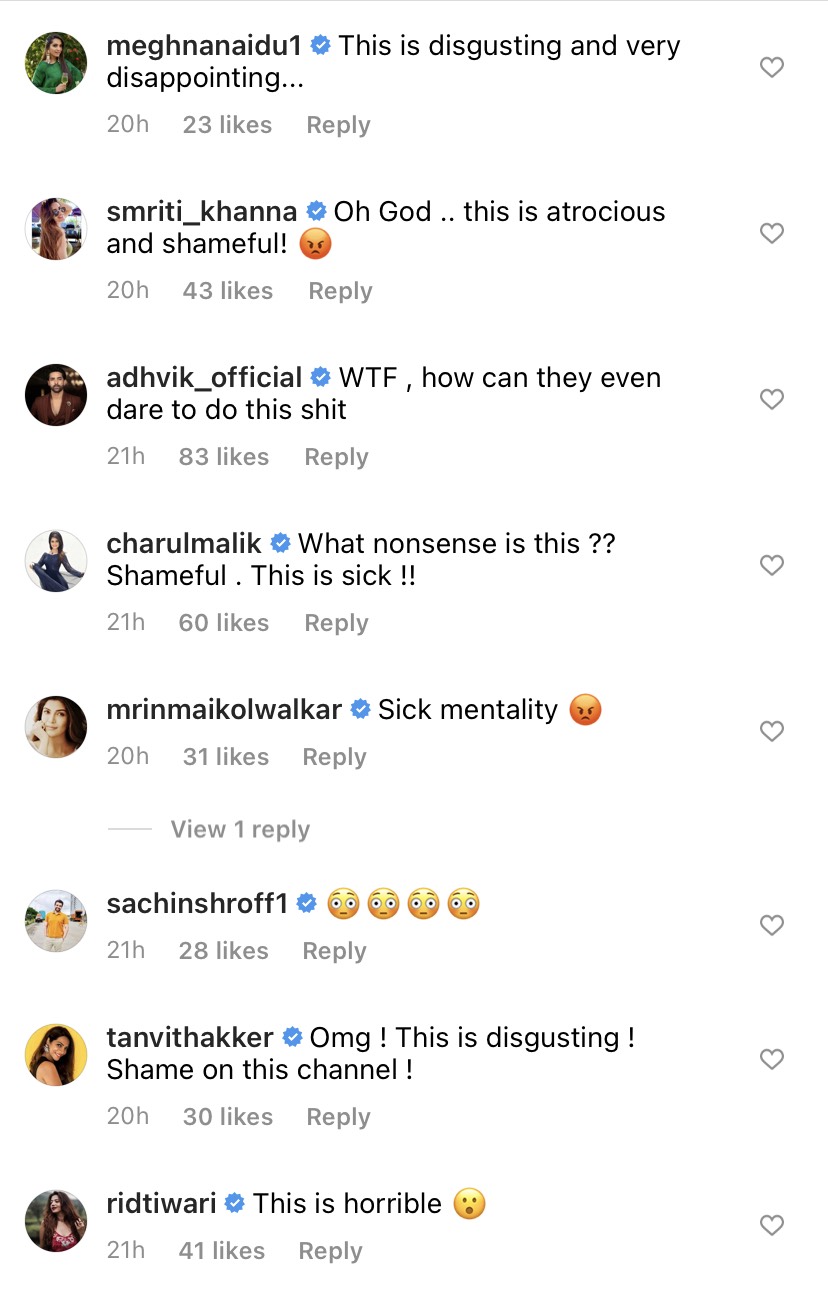Click the verified badge next to sachinshroff1
The image size is (828, 1291).
coord(306,902)
